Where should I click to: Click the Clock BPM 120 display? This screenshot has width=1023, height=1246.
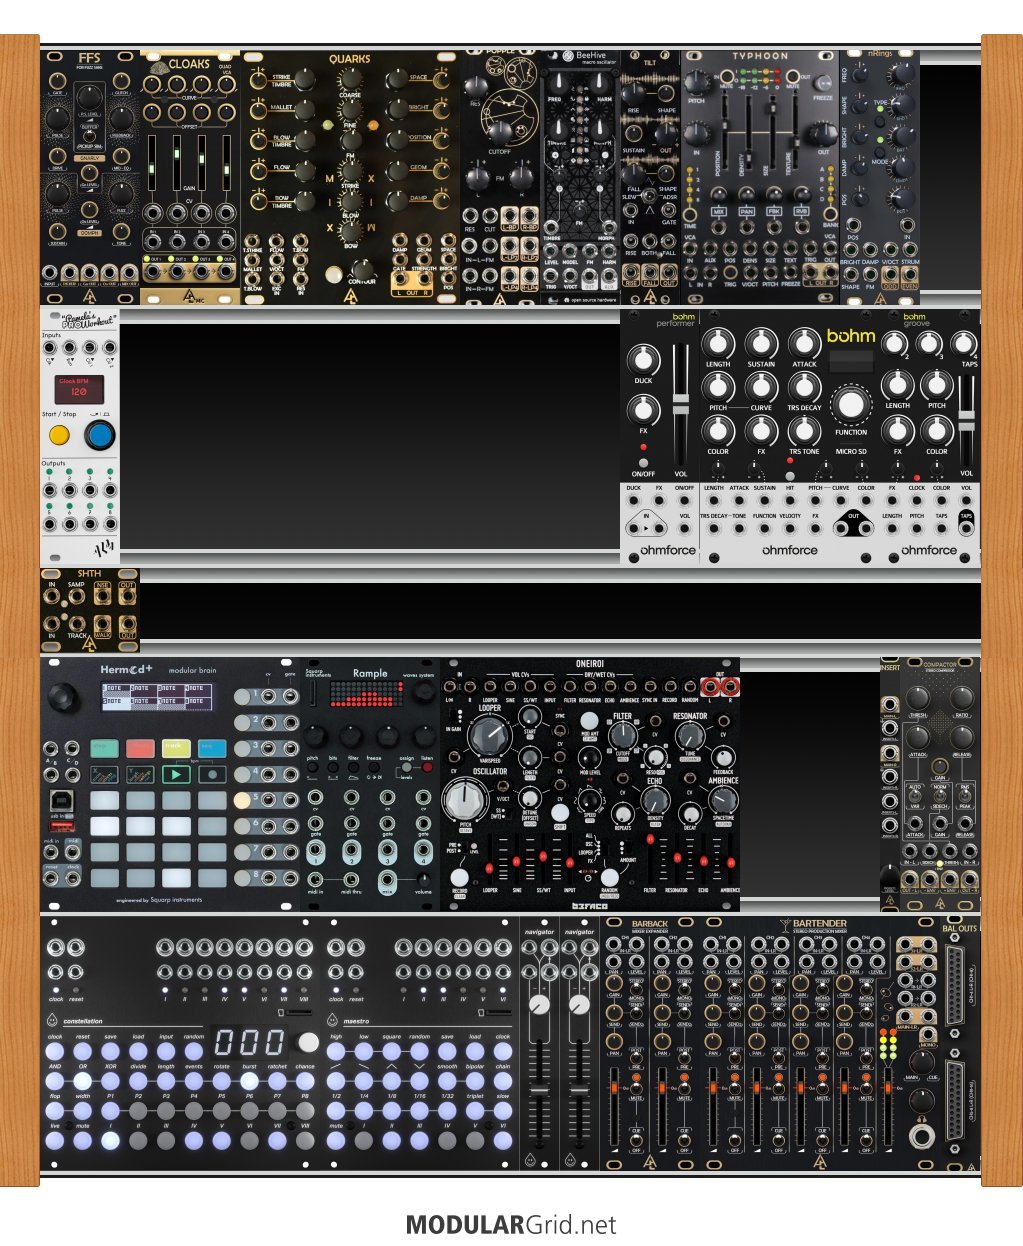(x=79, y=389)
